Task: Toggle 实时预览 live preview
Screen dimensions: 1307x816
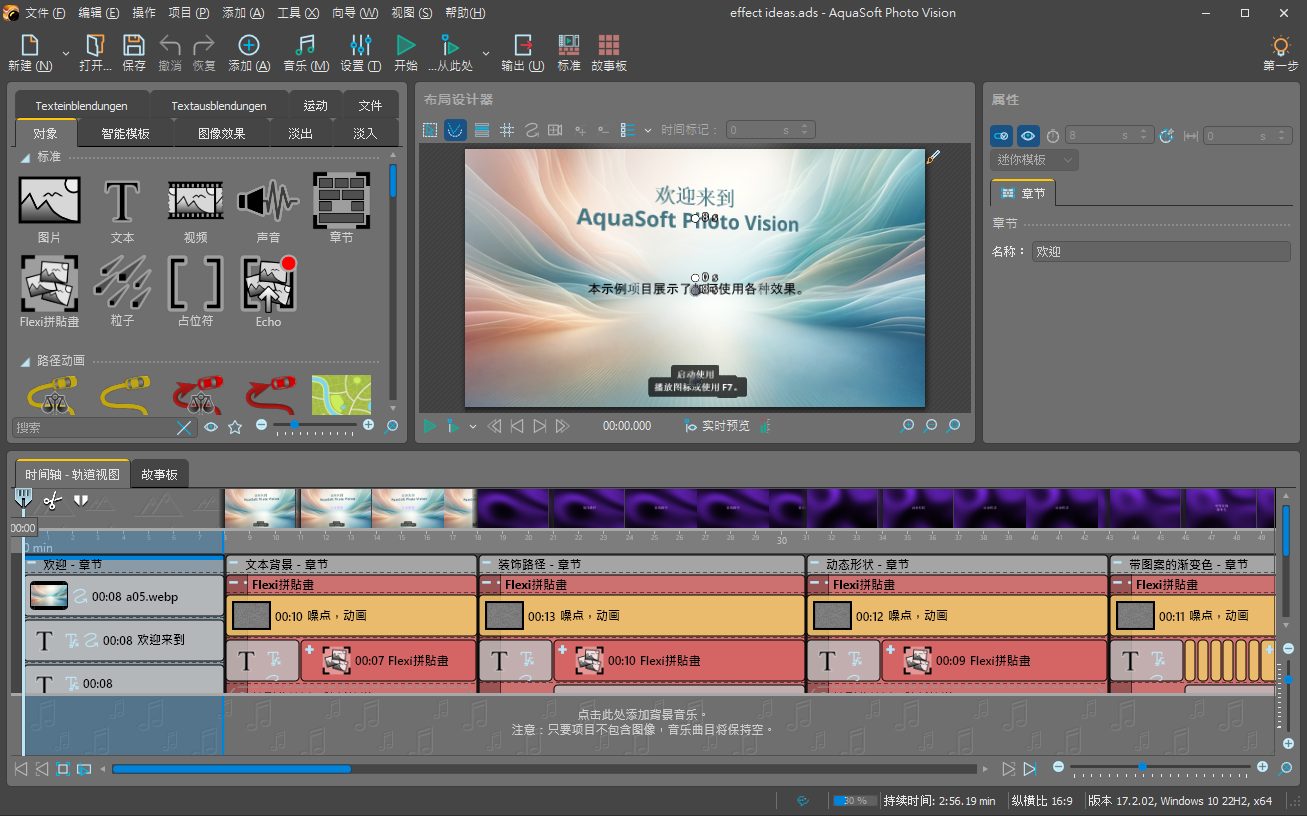Action: 717,426
